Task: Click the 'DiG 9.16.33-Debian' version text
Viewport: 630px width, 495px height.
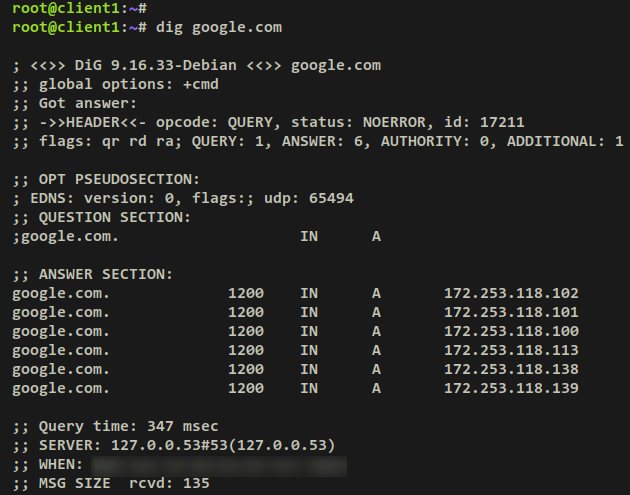Action: [155, 65]
